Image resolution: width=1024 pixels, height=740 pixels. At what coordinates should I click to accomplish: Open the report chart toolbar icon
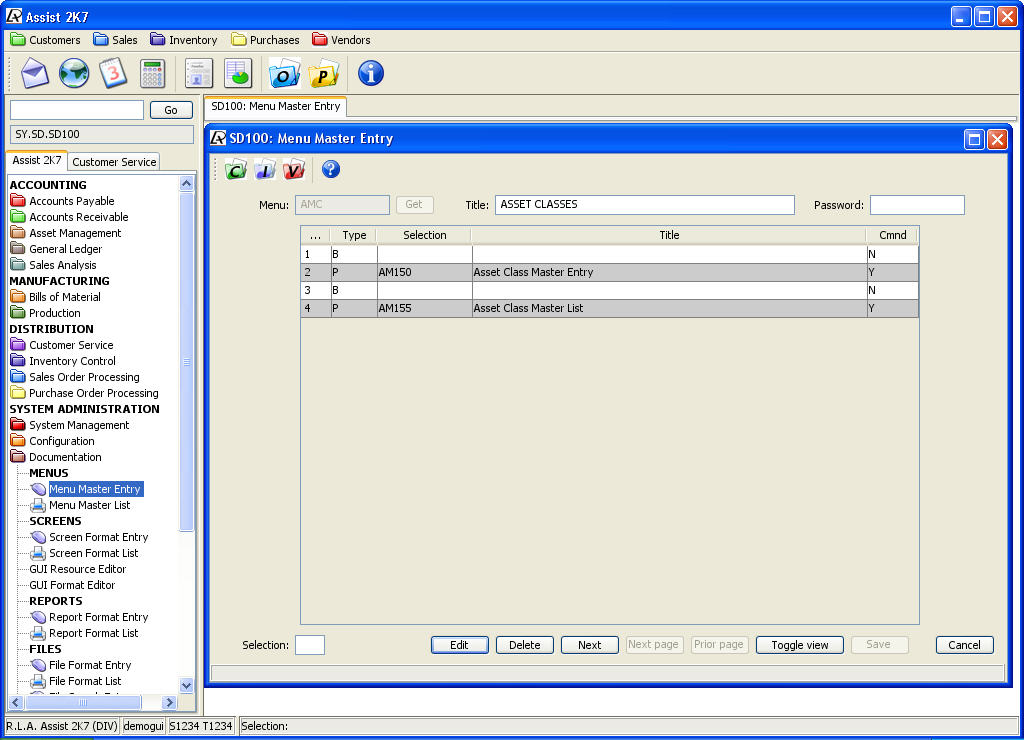point(238,73)
